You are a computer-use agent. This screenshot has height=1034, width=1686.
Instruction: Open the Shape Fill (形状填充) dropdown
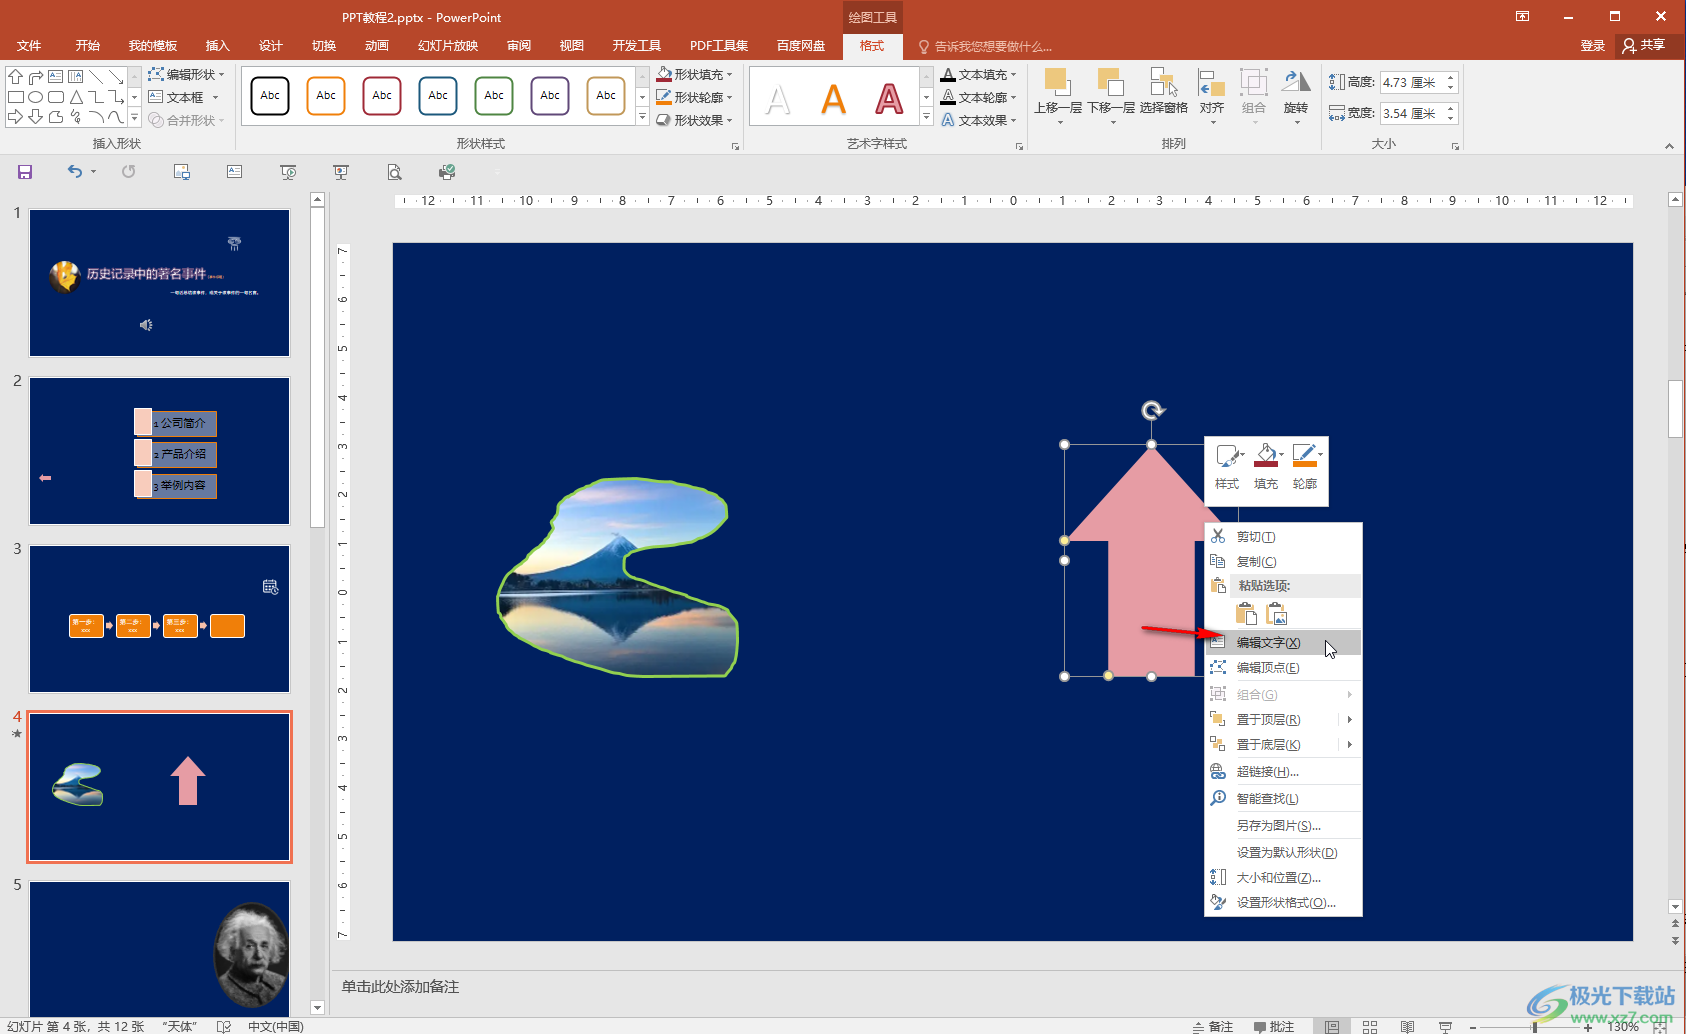695,74
